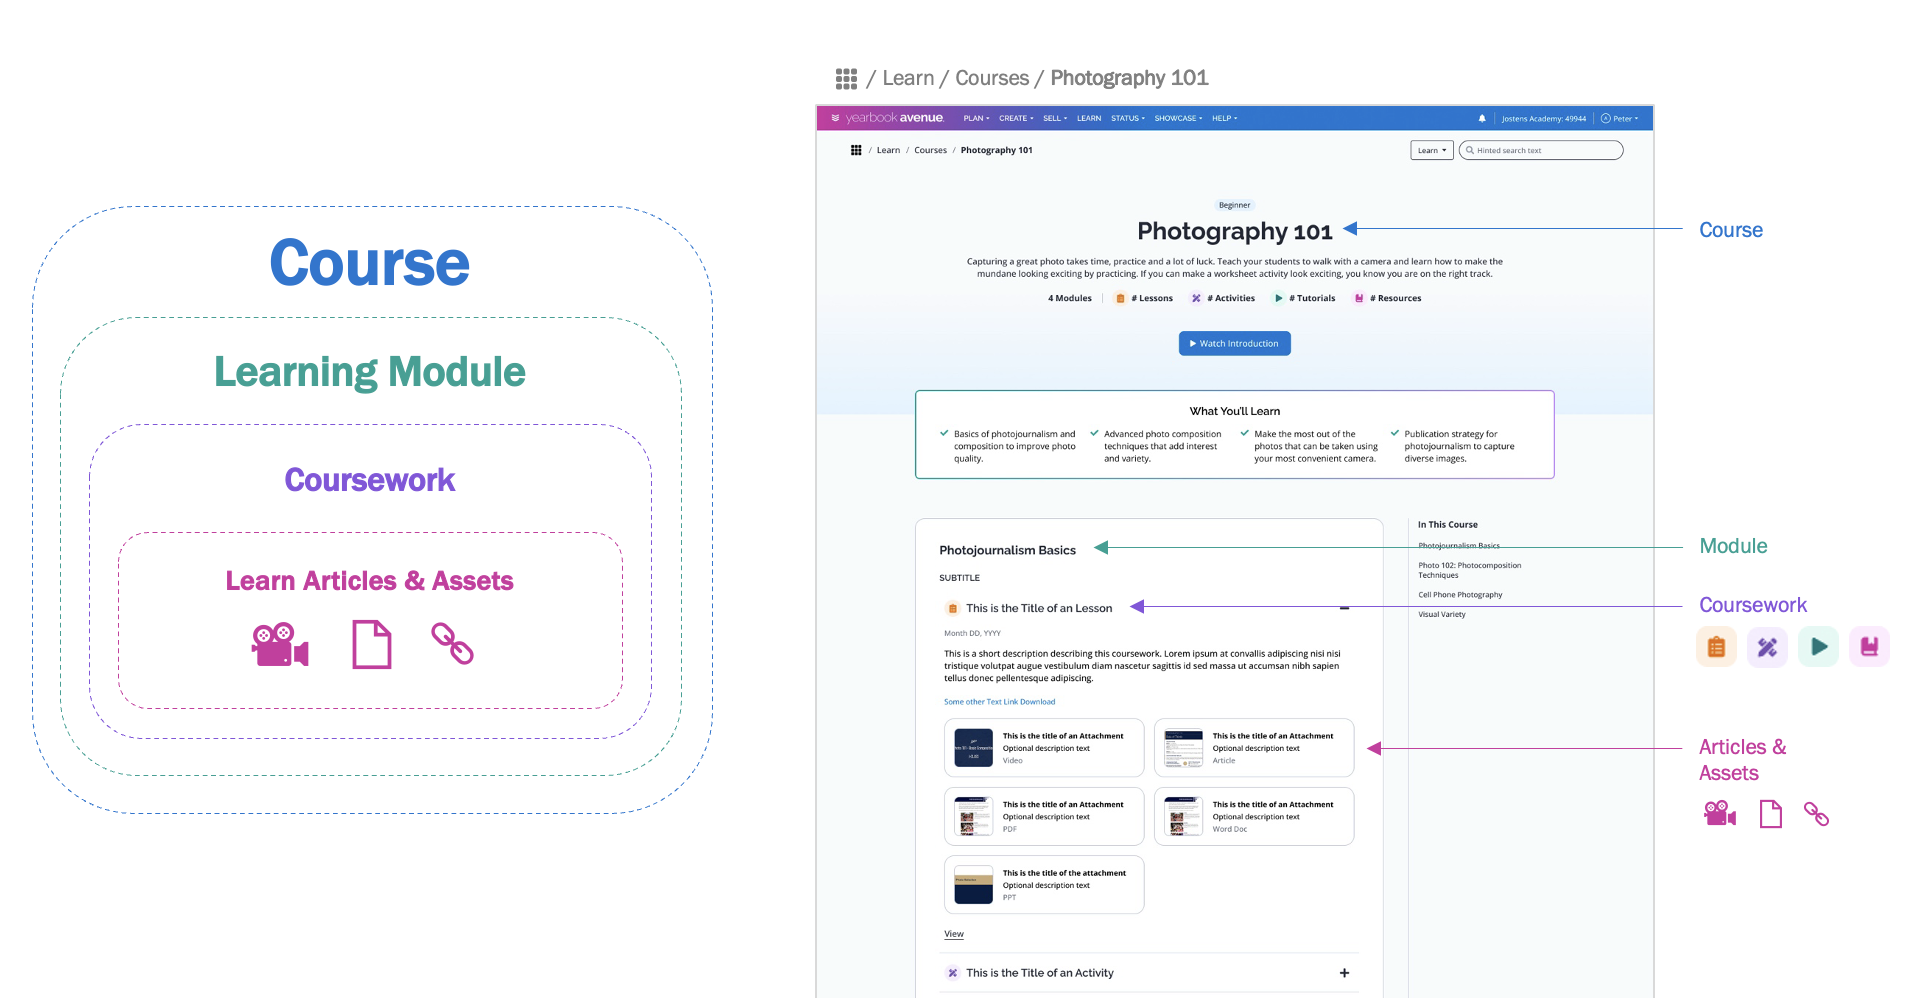Click the Tutorials play icon in stats row
The image size is (1916, 998).
tap(1278, 298)
